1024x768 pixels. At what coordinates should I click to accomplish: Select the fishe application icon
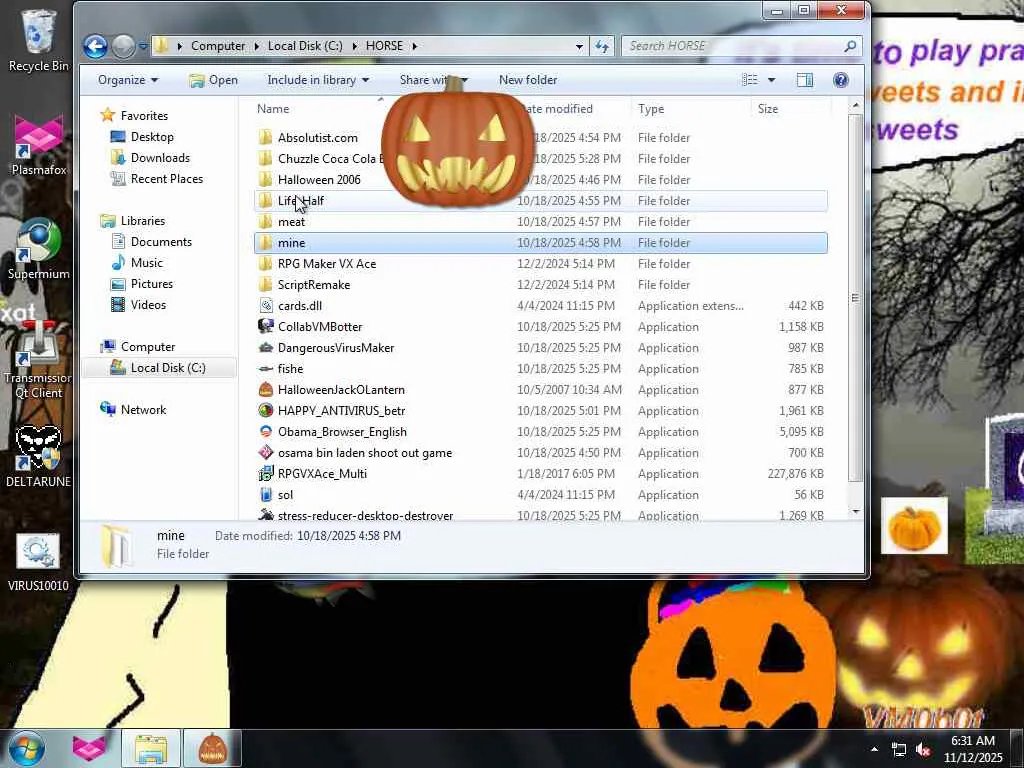click(x=266, y=369)
